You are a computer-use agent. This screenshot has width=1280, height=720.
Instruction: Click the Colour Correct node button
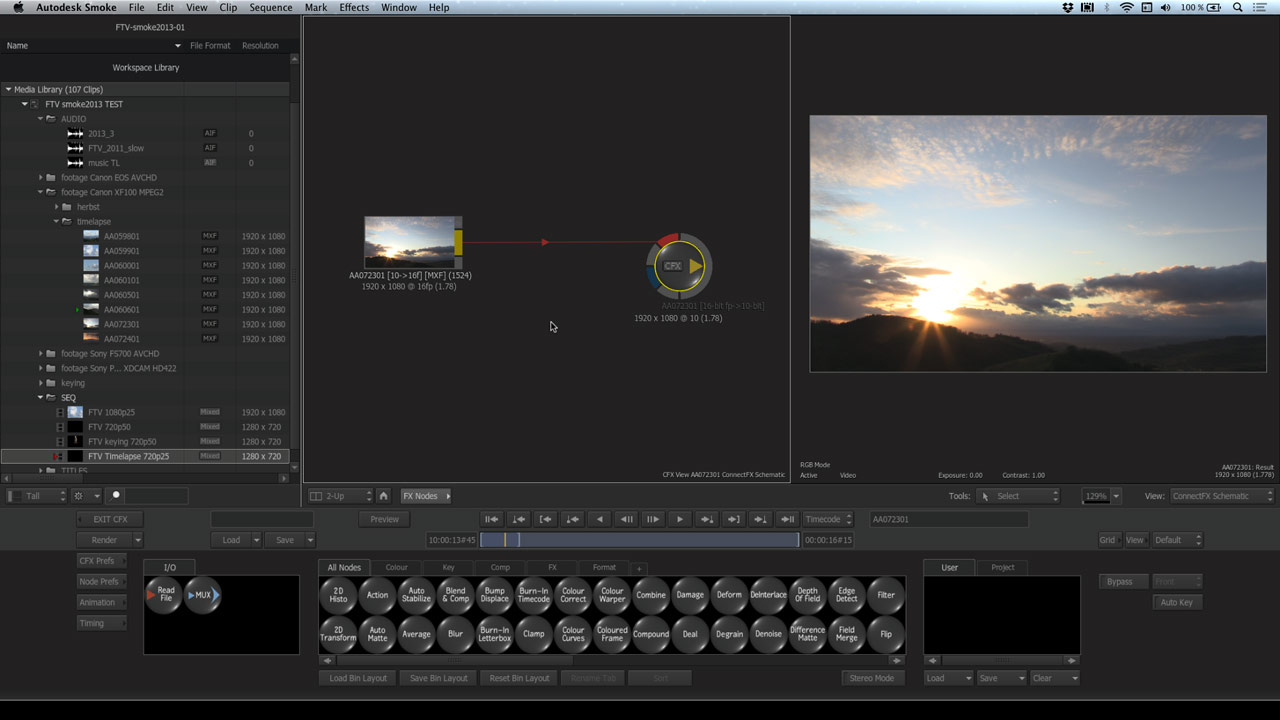(573, 595)
